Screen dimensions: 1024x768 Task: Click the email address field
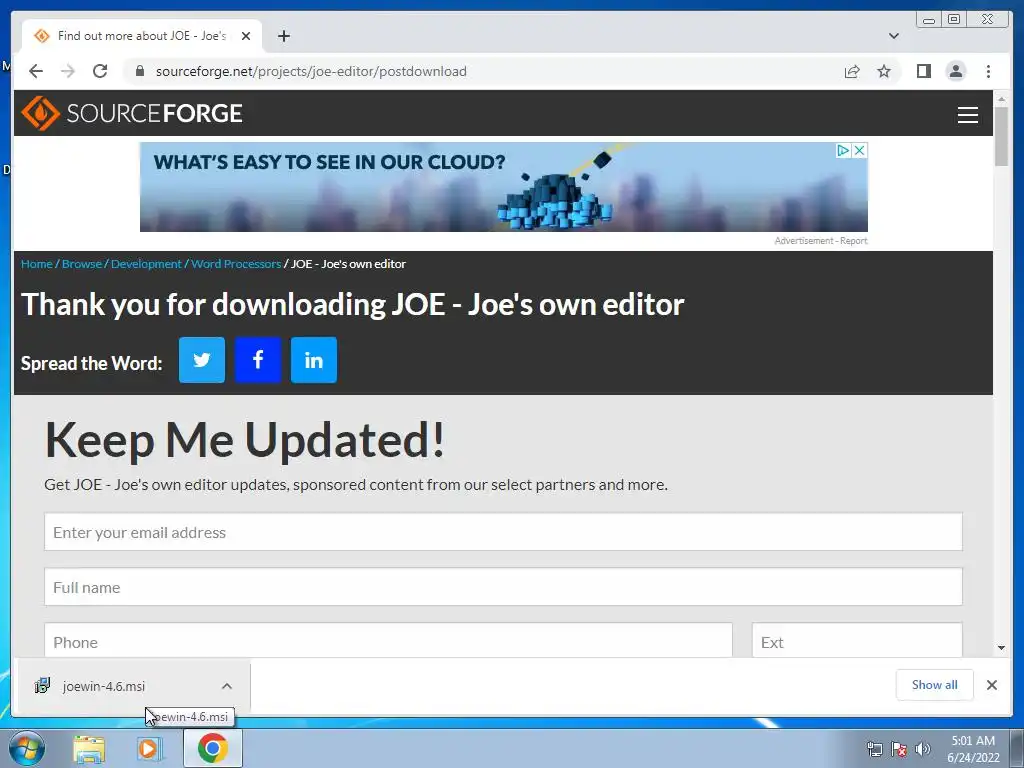[x=504, y=532]
